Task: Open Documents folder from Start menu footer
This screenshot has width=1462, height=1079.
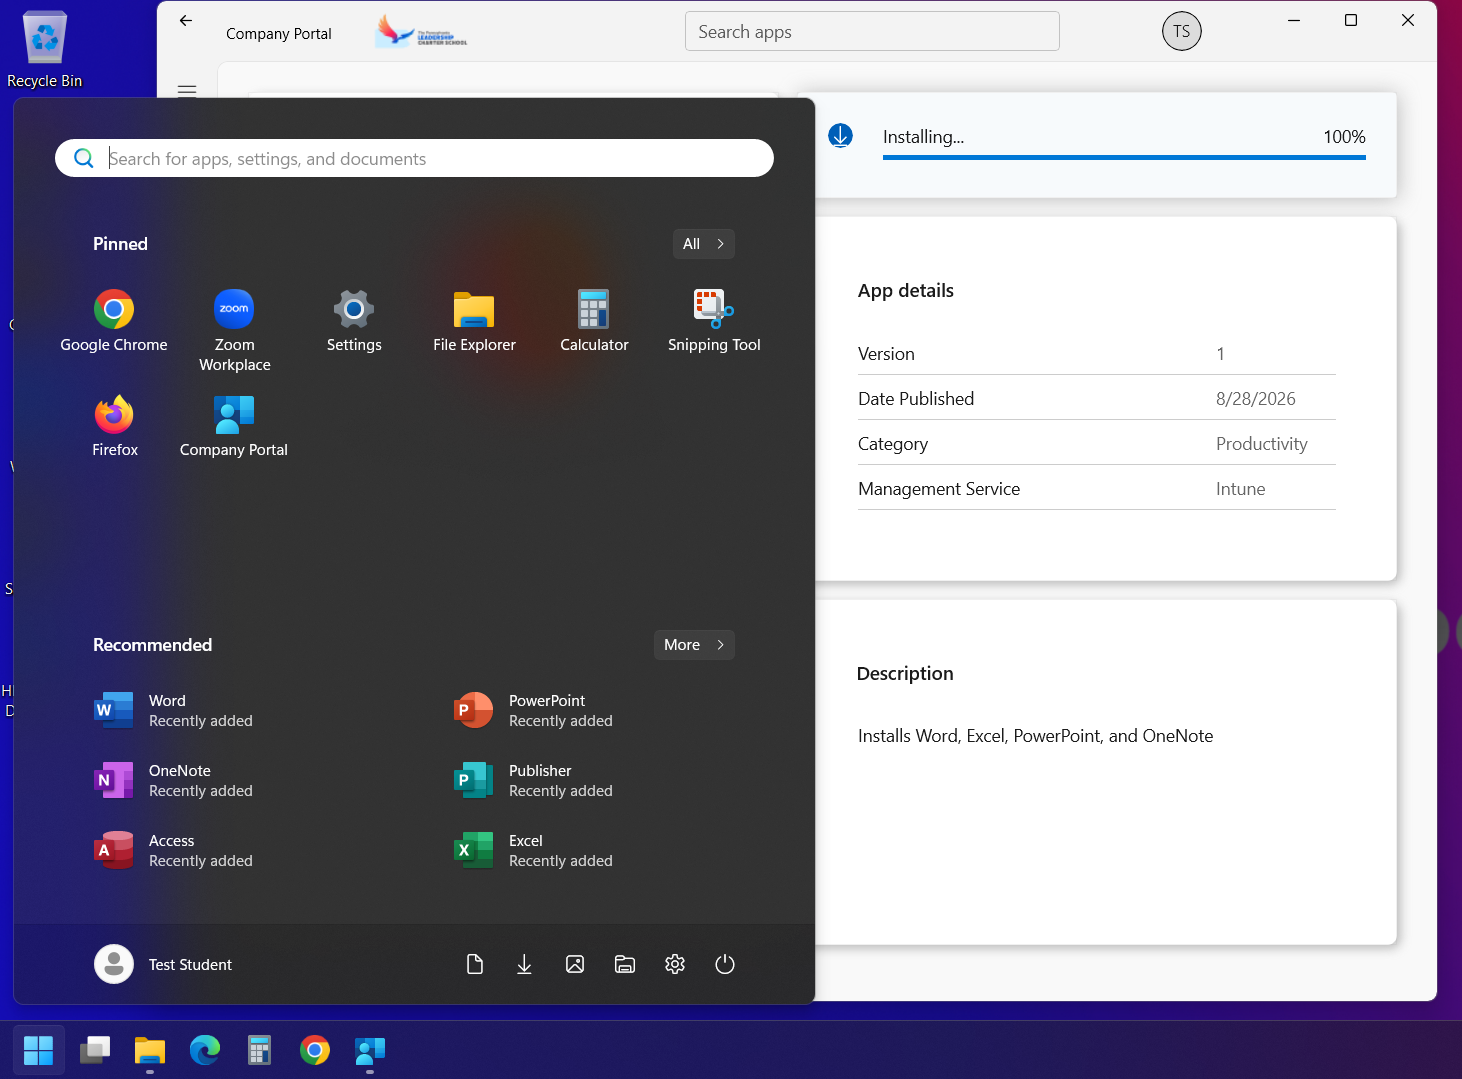Action: coord(475,964)
